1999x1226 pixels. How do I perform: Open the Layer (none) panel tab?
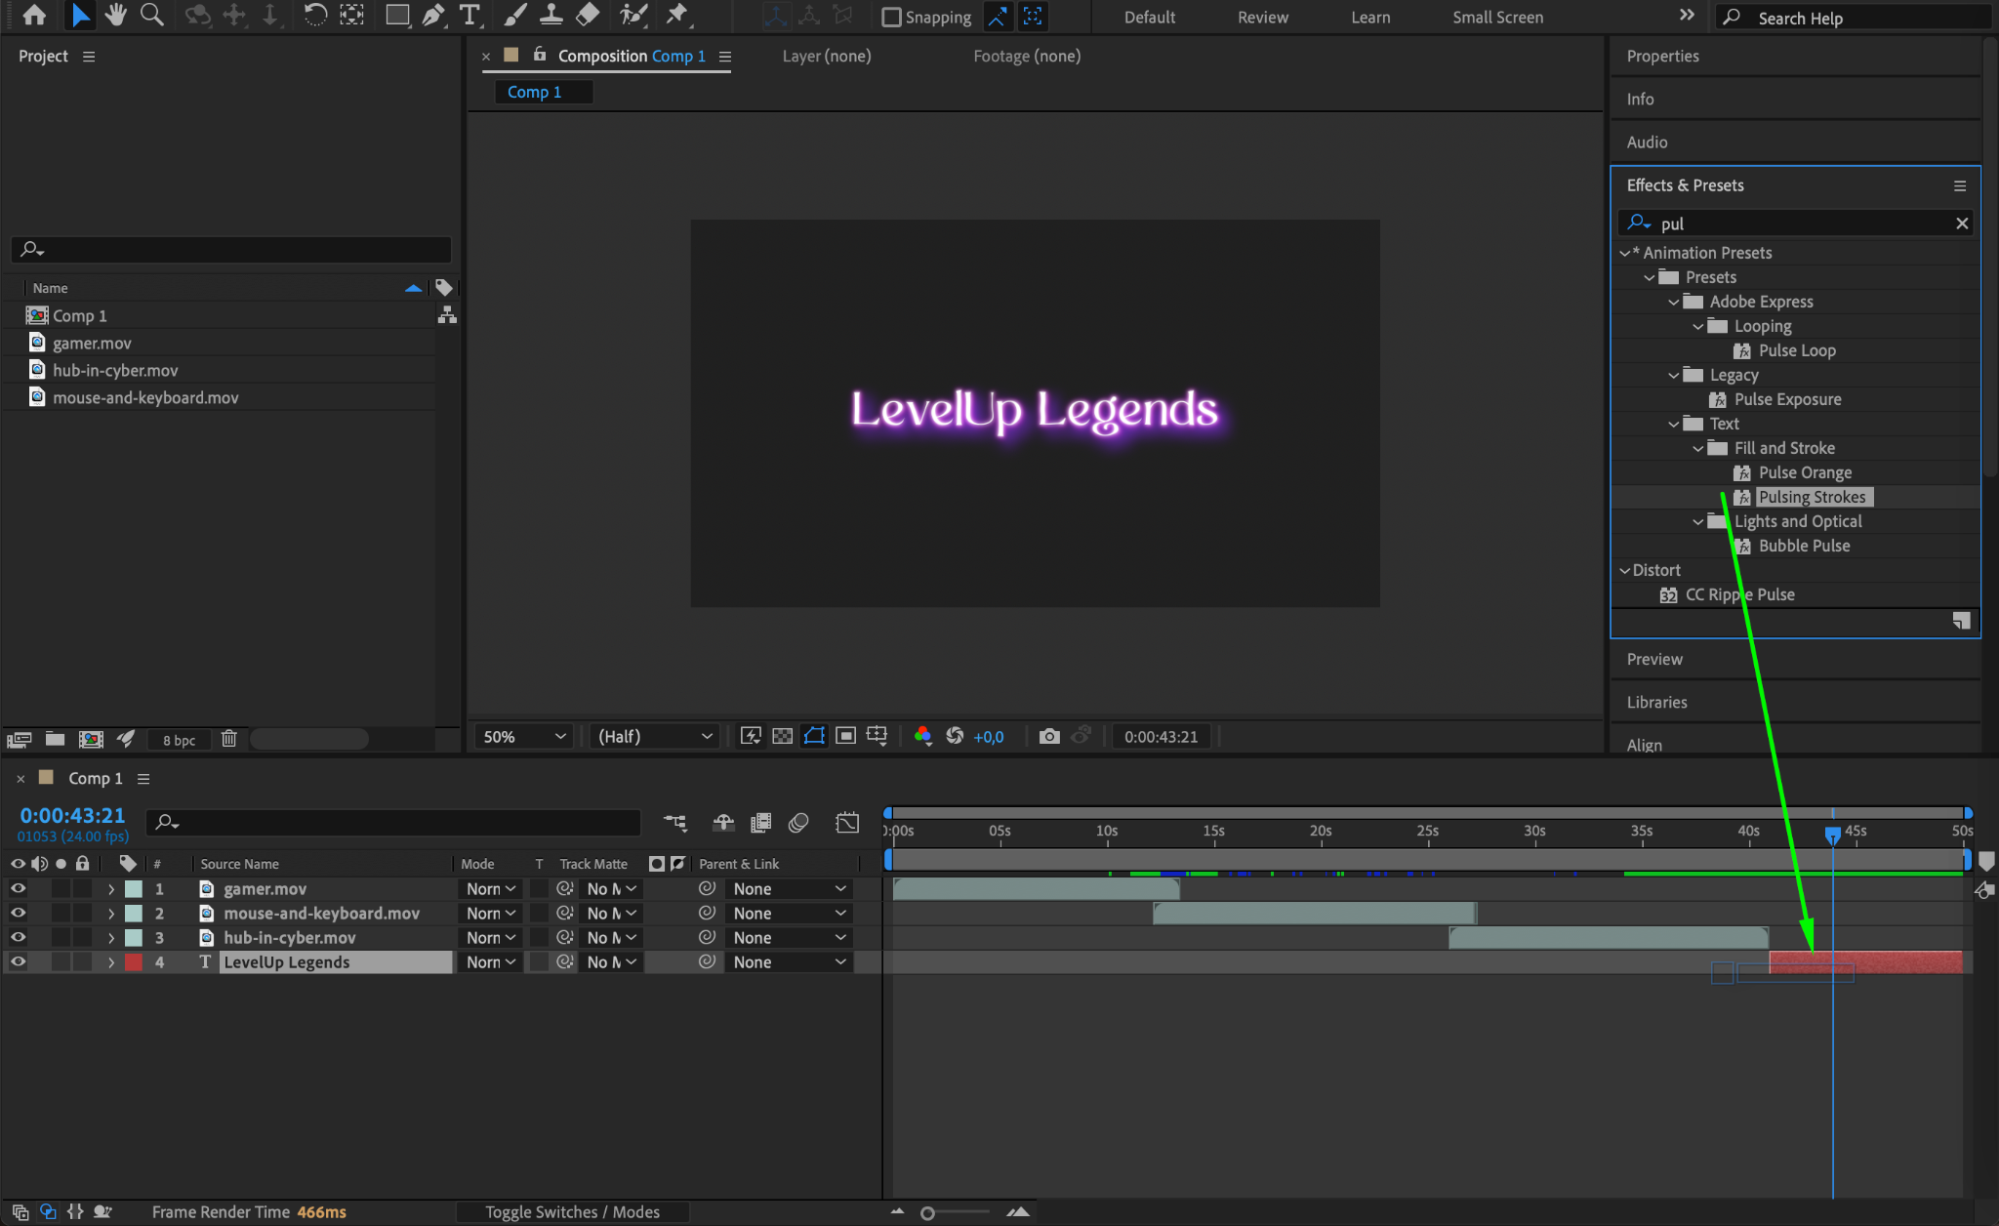826,56
